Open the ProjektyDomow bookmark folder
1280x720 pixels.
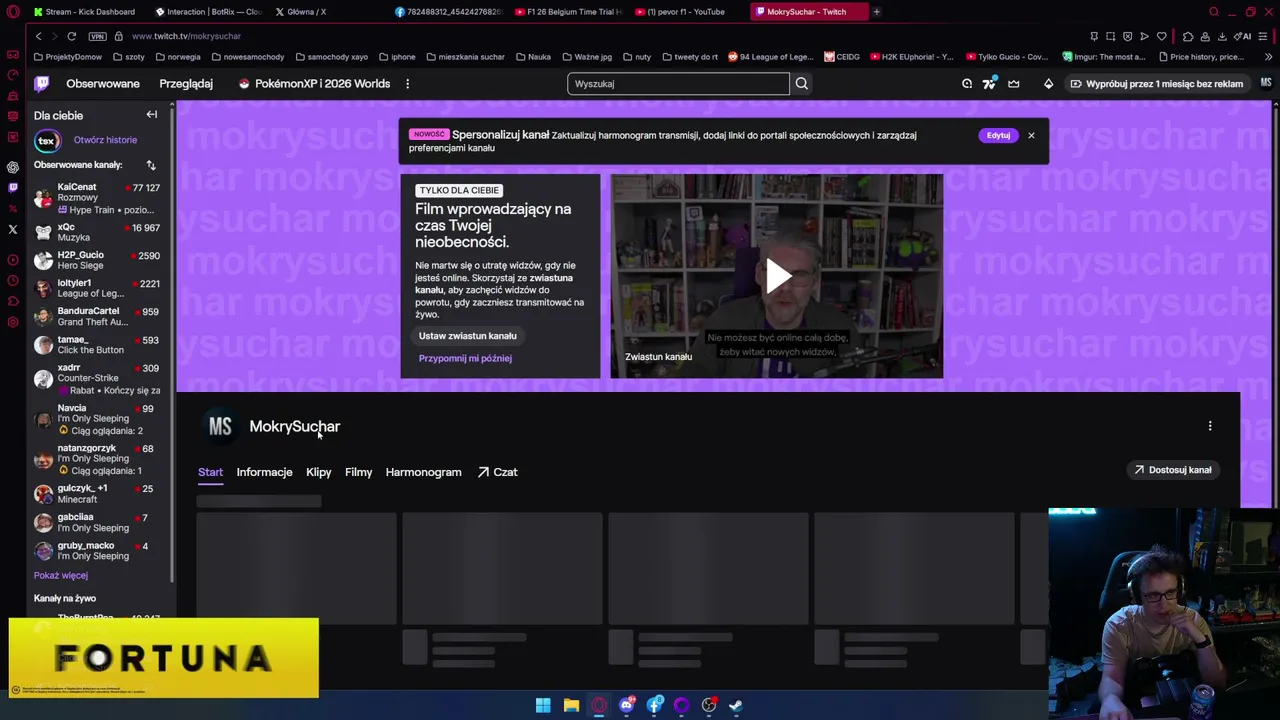point(67,57)
